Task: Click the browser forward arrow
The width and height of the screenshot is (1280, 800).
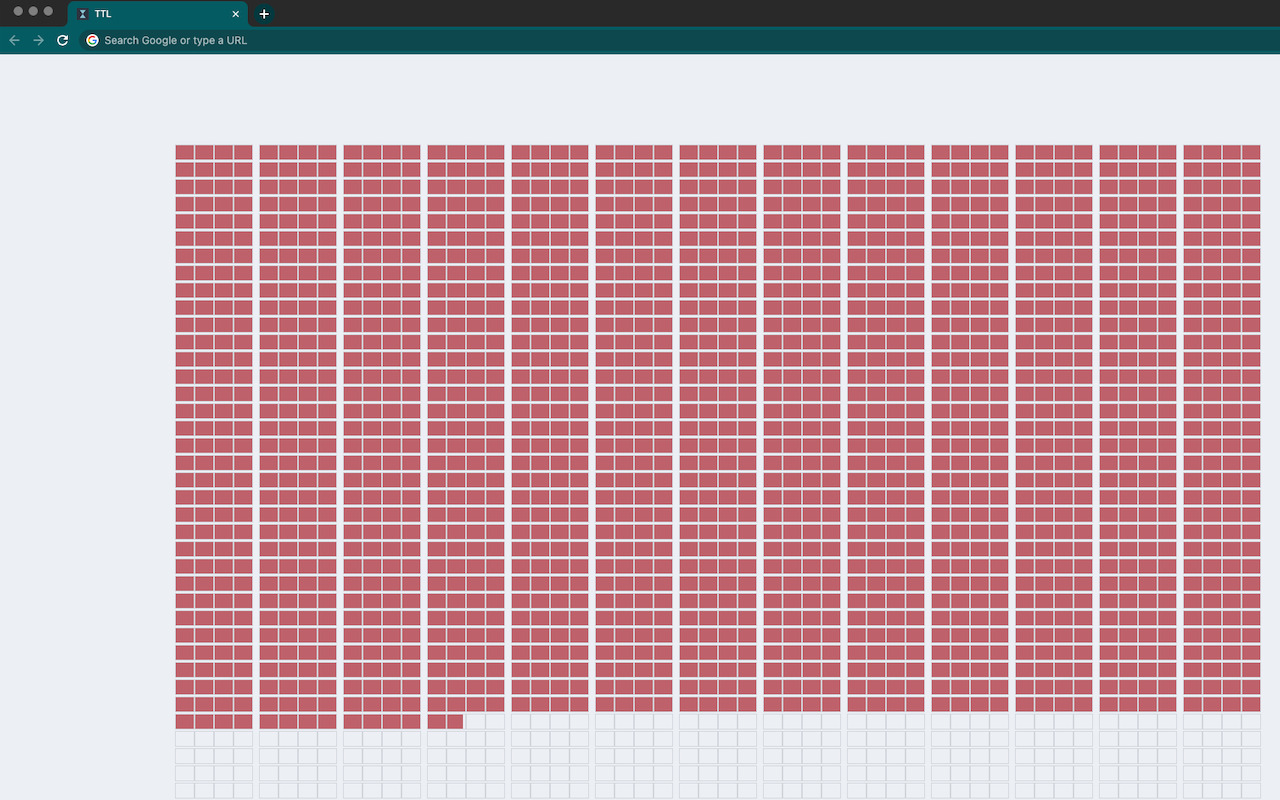Action: click(x=38, y=40)
